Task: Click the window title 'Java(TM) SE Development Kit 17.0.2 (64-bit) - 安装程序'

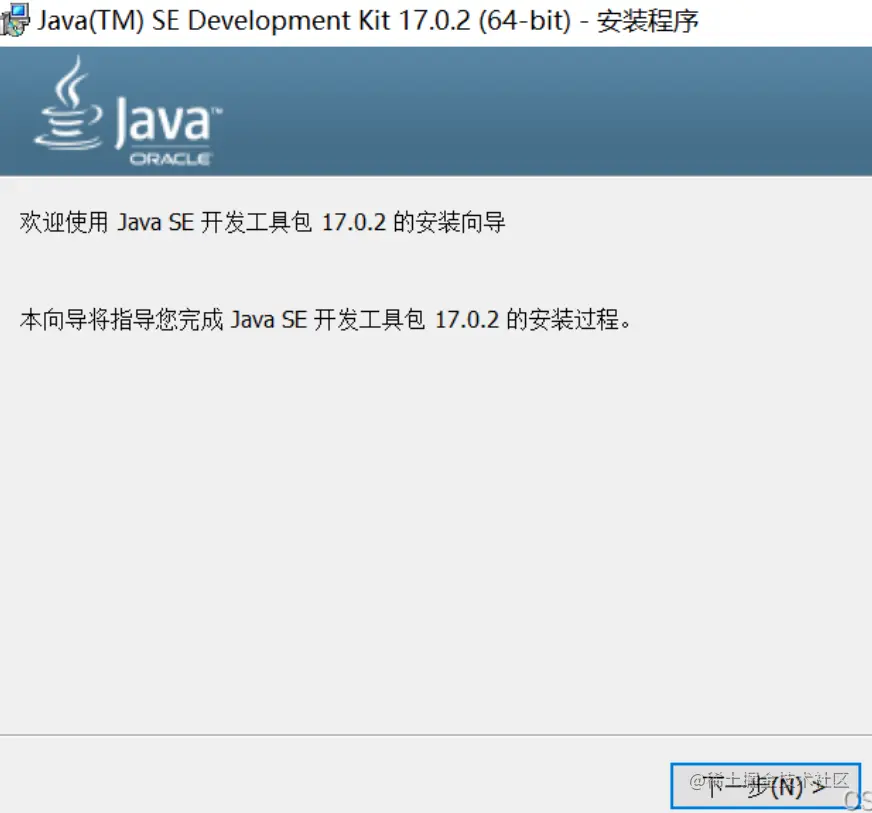Action: click(368, 21)
